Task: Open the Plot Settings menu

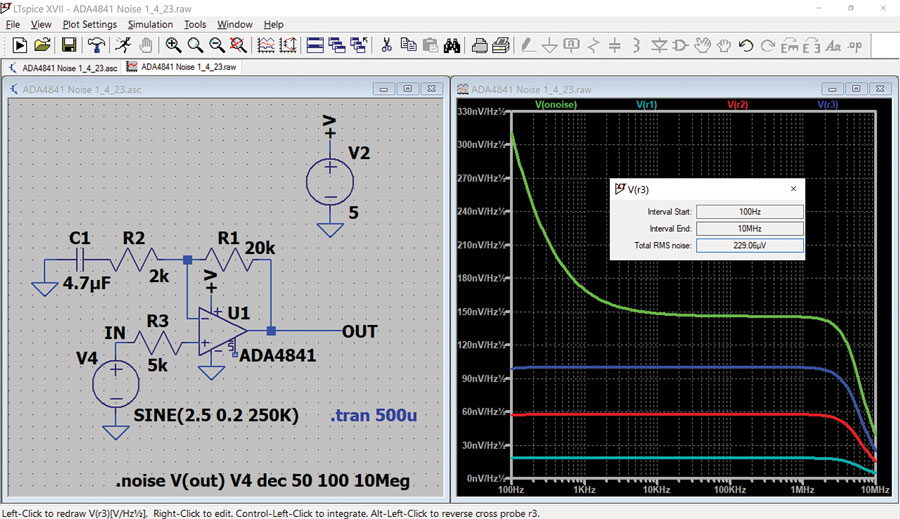Action: pyautogui.click(x=89, y=24)
